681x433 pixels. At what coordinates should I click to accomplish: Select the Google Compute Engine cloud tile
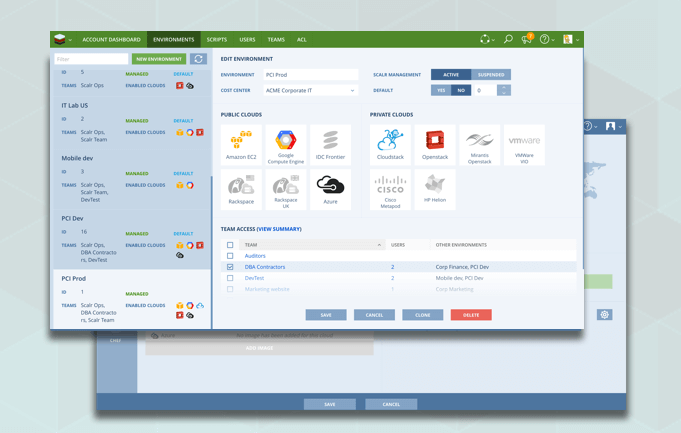pos(285,145)
